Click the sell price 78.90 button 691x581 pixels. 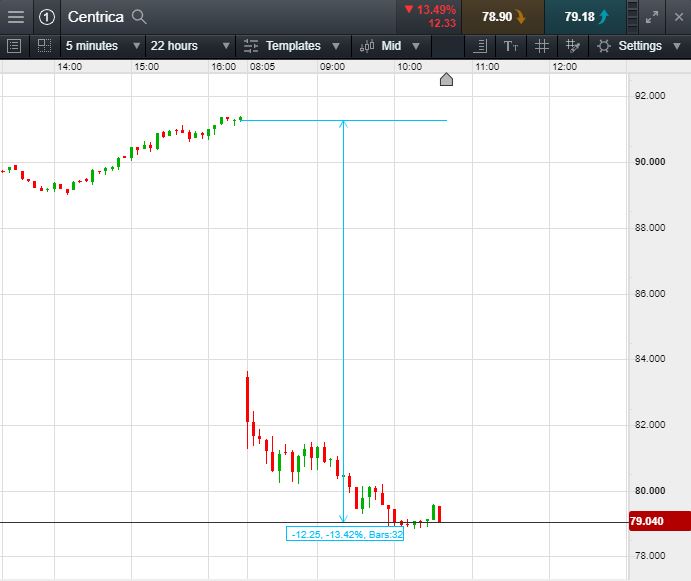503,17
